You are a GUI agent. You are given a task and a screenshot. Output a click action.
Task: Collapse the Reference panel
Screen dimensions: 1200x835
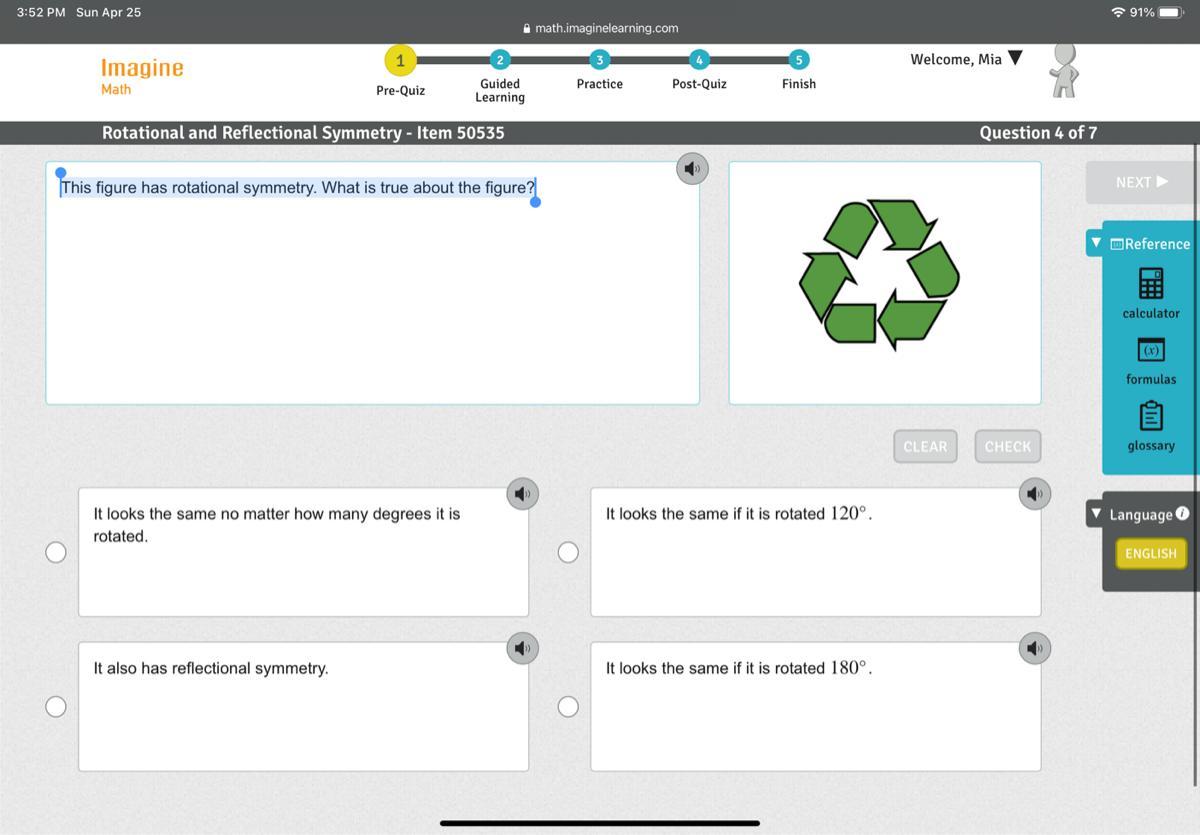pos(1096,243)
